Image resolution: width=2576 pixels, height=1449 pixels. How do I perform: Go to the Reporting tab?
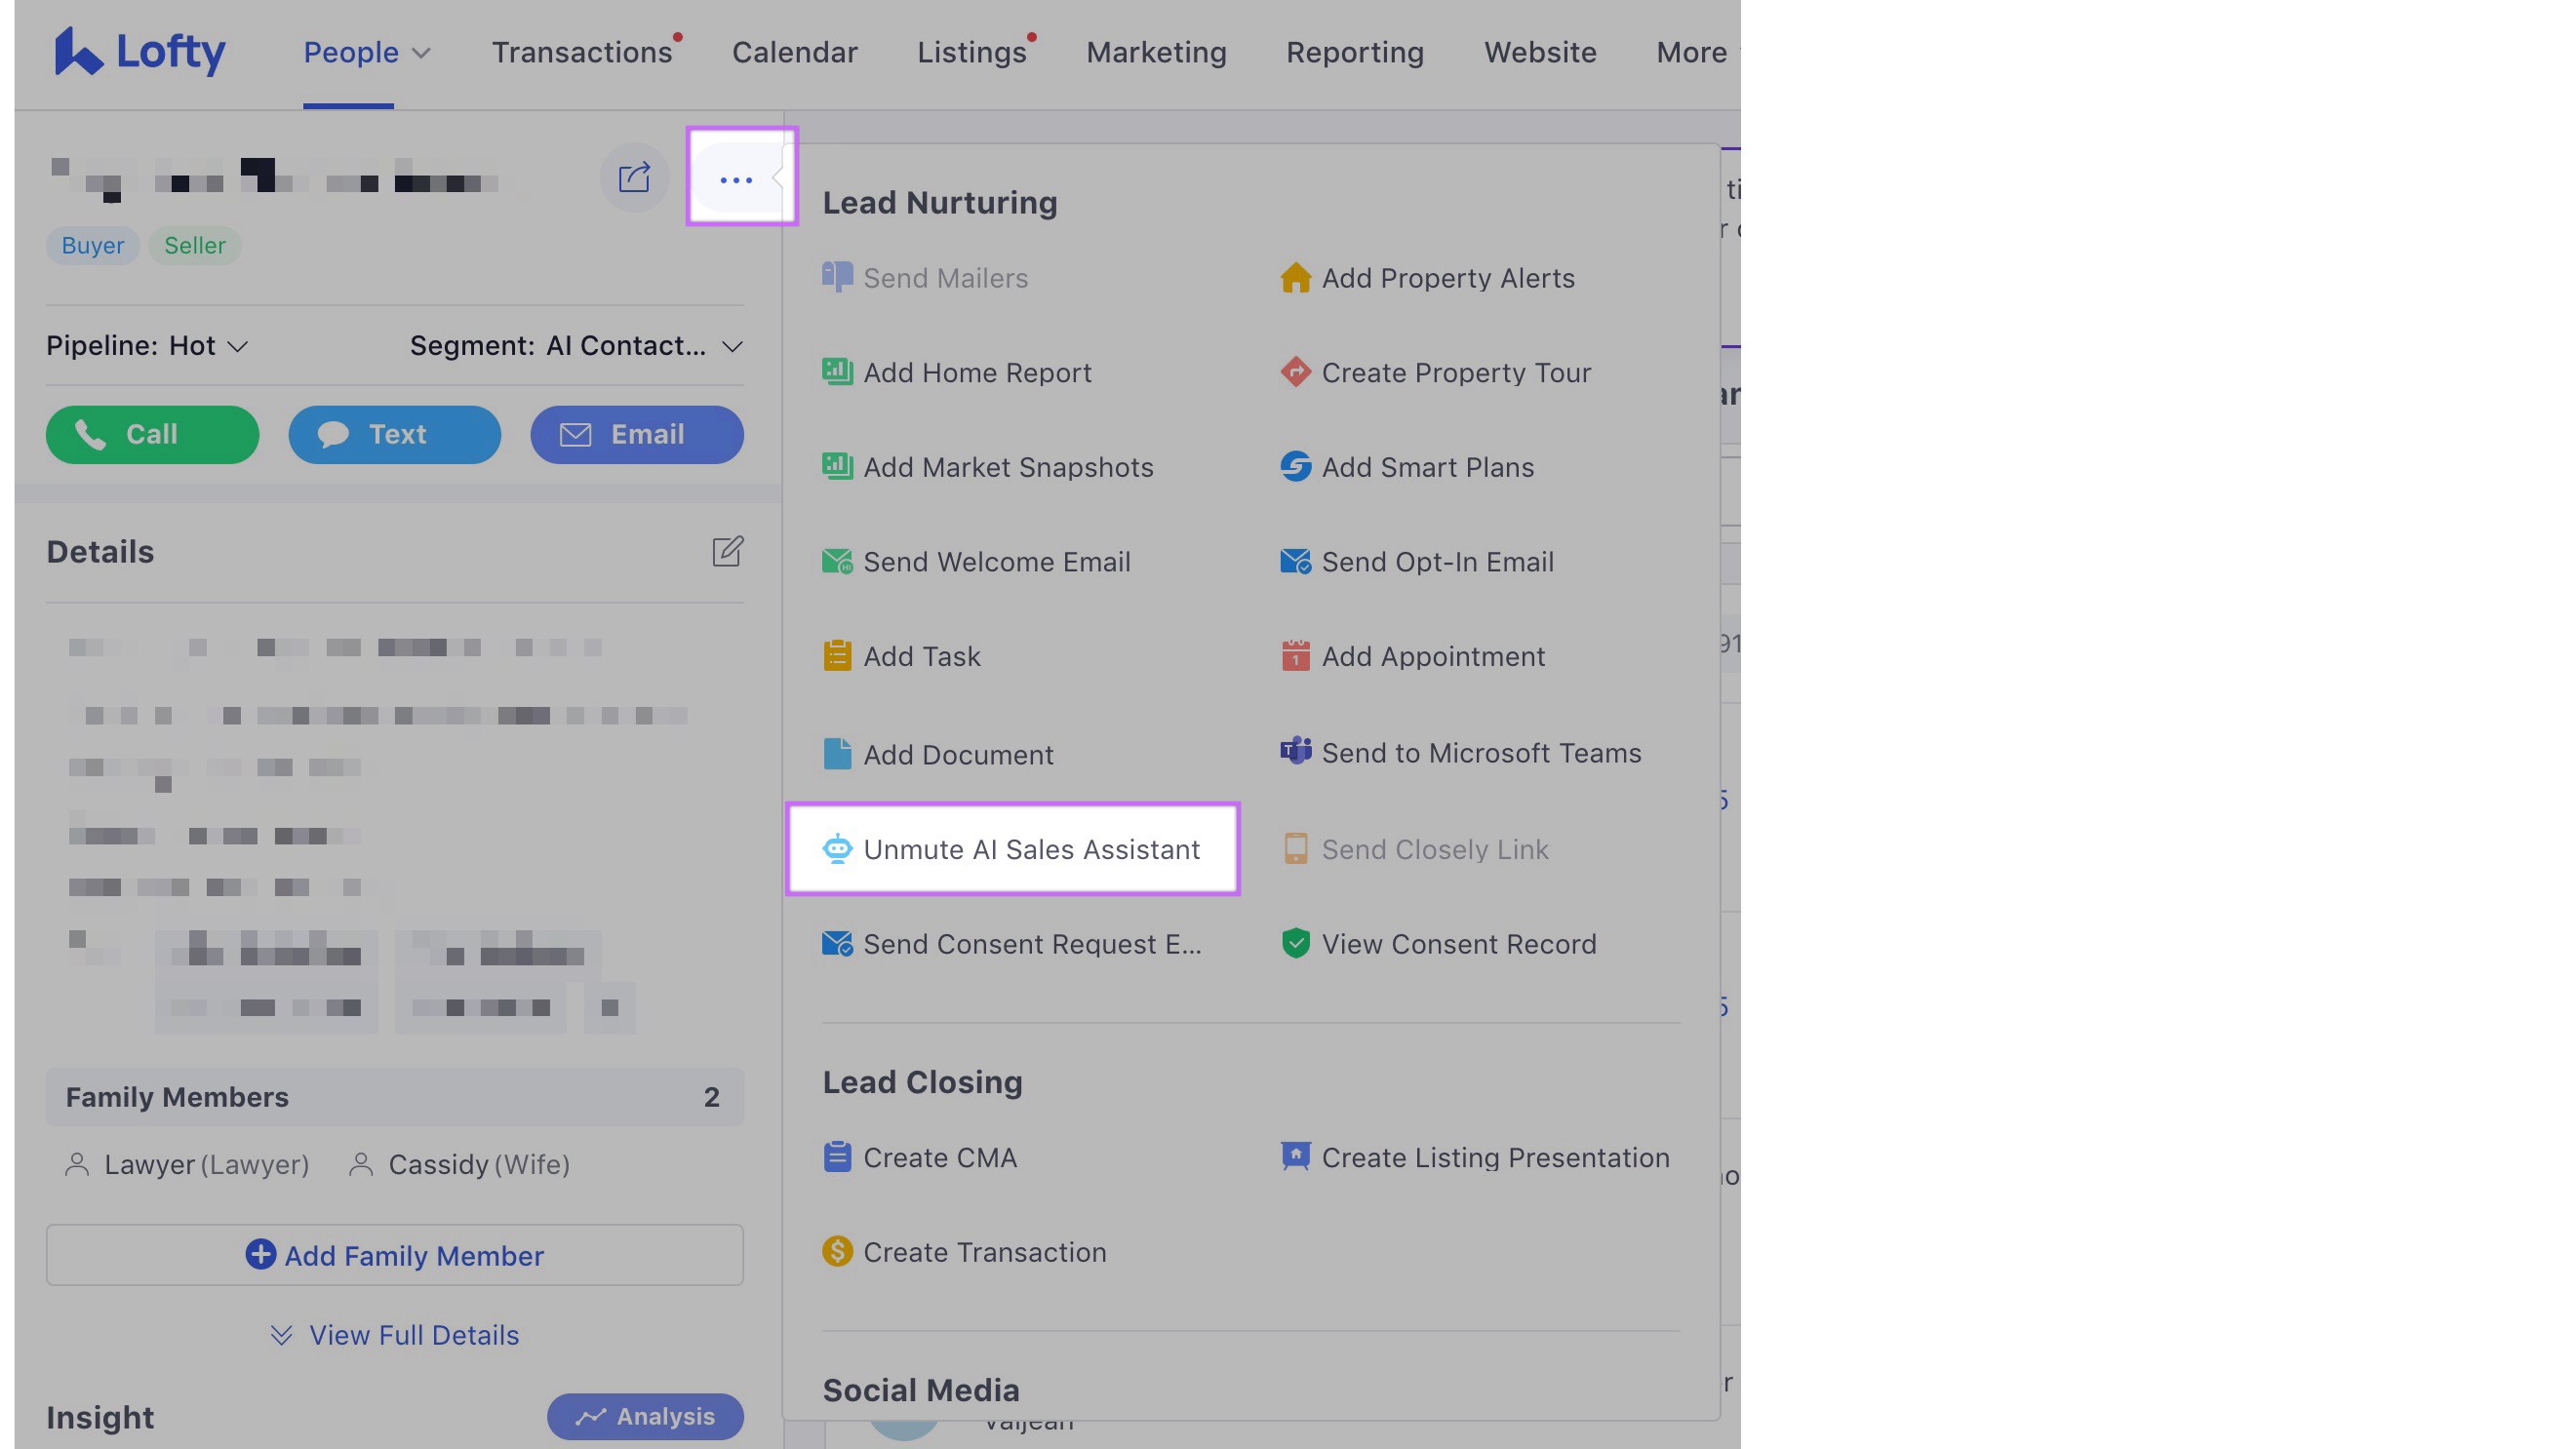tap(1354, 52)
